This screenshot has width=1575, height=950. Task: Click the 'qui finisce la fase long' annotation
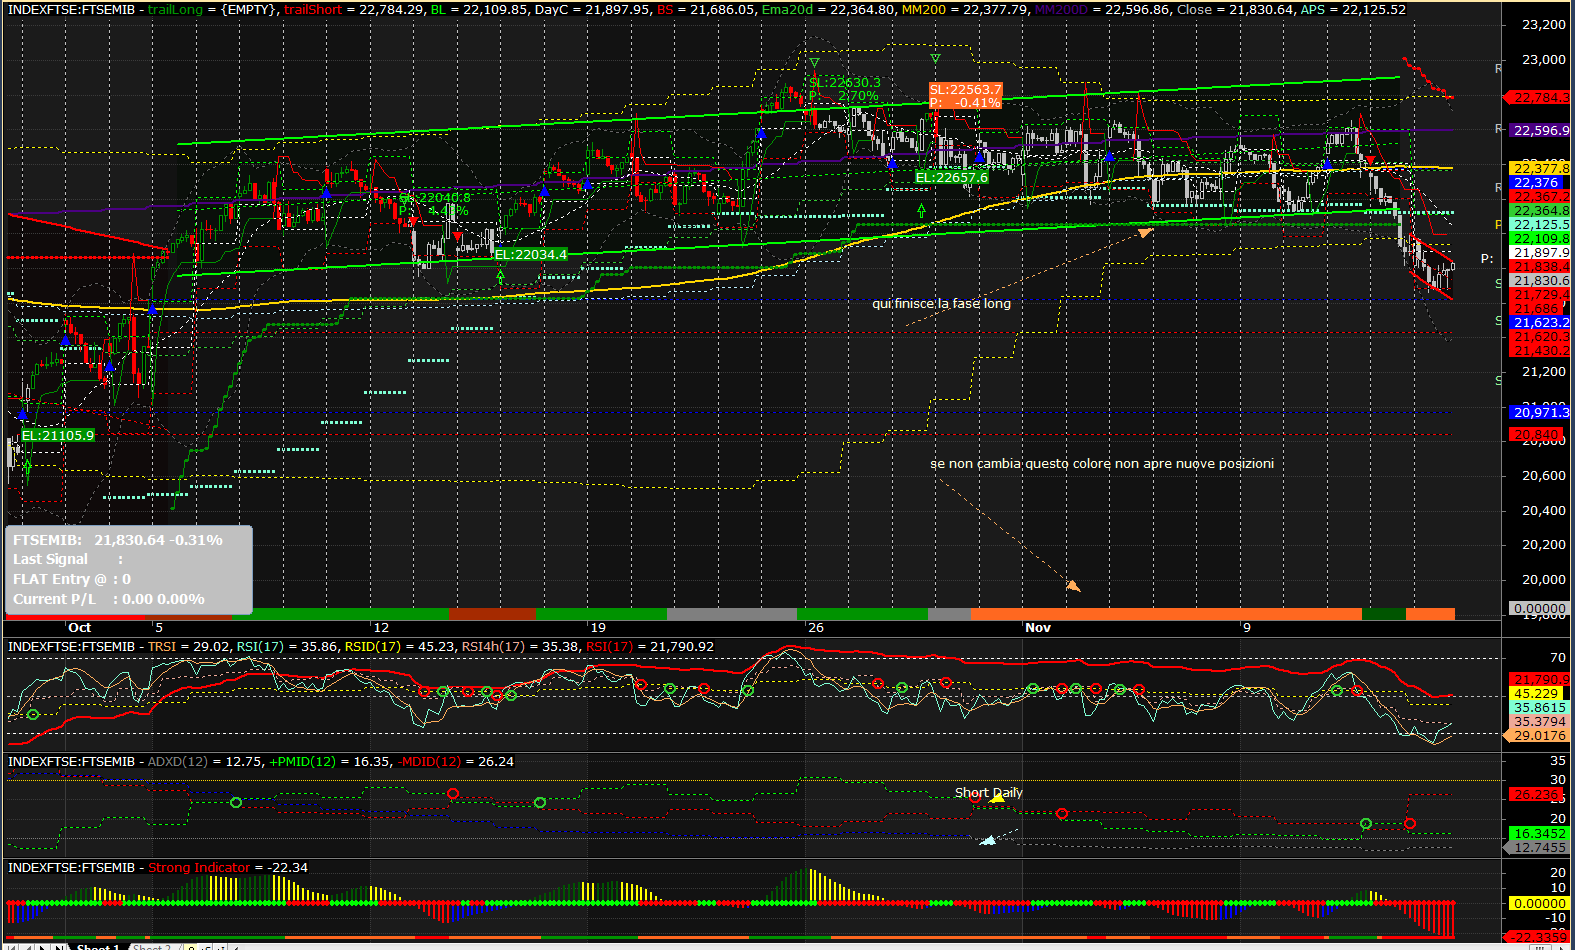(941, 303)
